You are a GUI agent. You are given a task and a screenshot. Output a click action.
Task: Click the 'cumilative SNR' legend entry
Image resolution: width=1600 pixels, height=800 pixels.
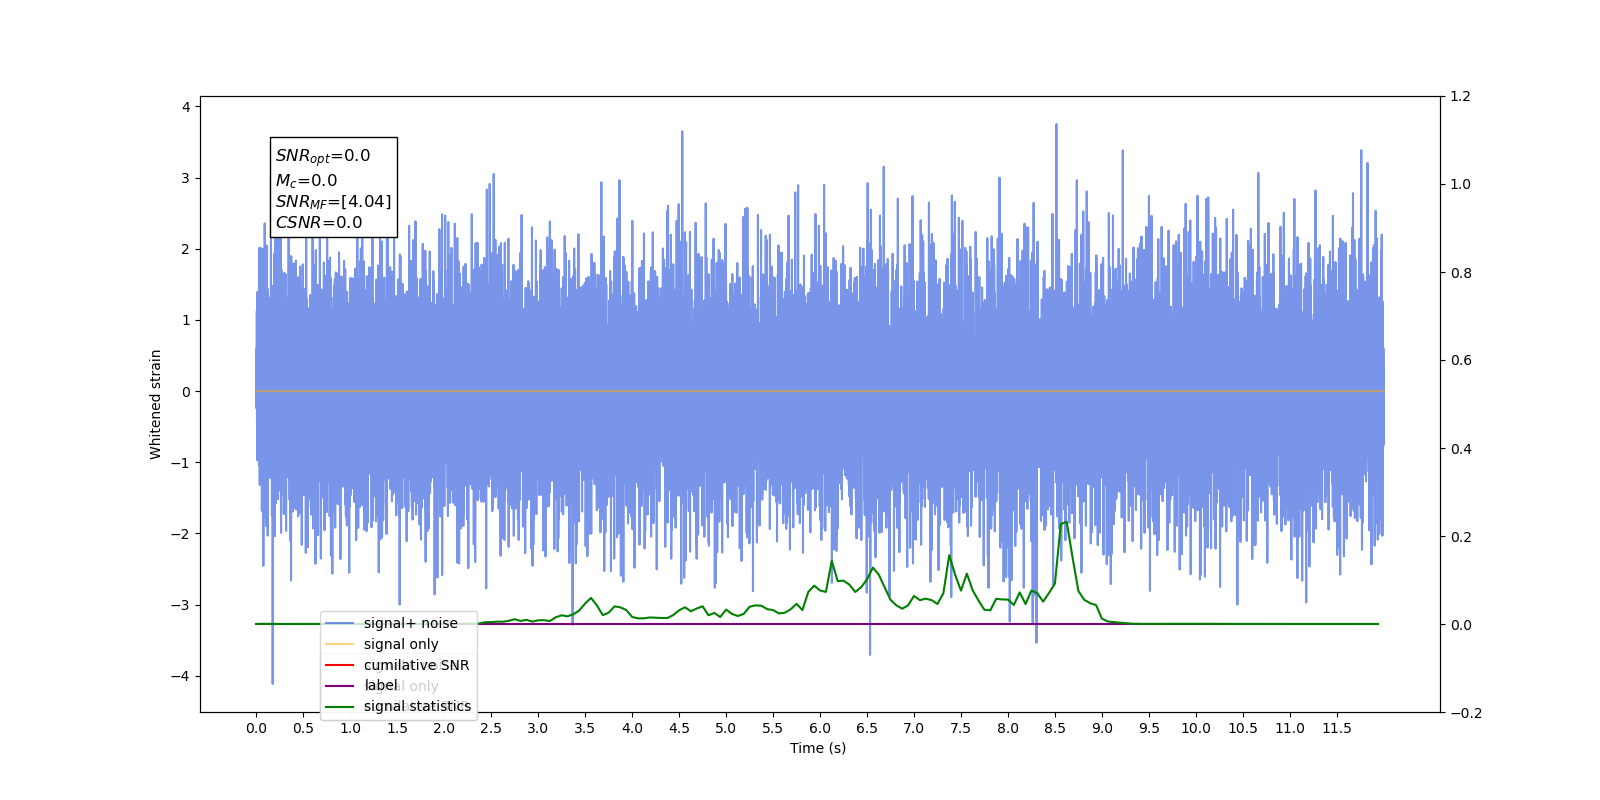coord(399,665)
